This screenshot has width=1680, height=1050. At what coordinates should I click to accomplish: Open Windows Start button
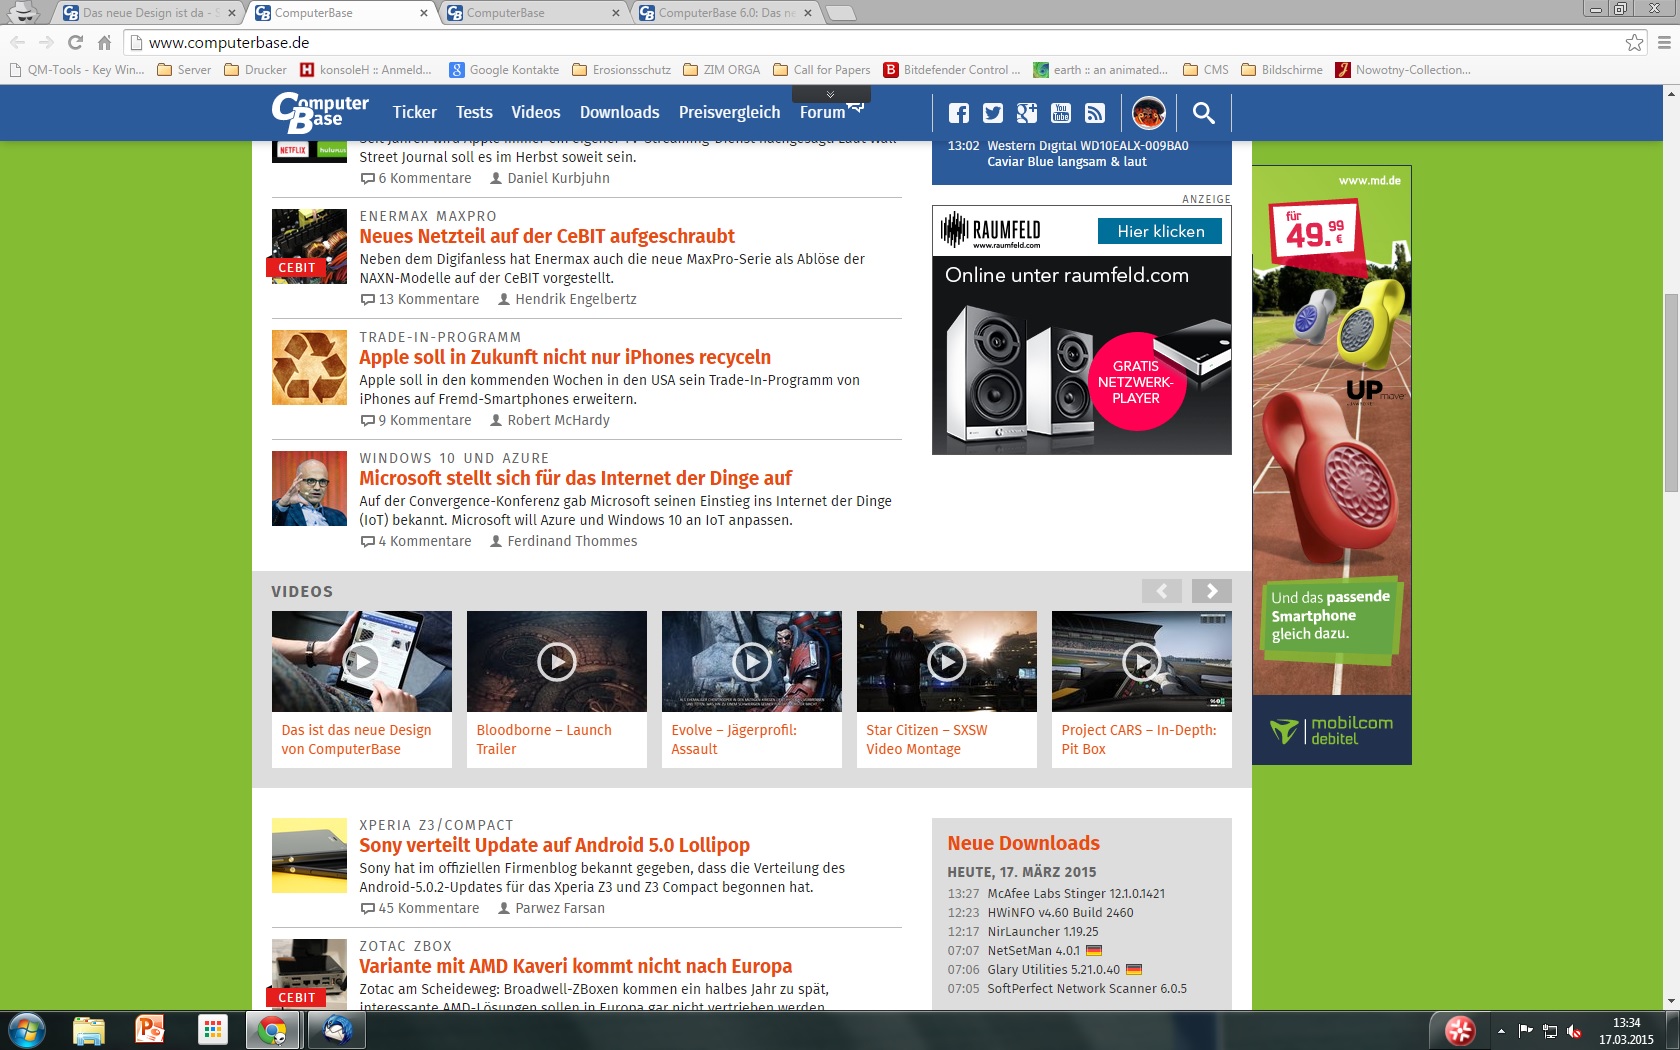(x=26, y=1030)
